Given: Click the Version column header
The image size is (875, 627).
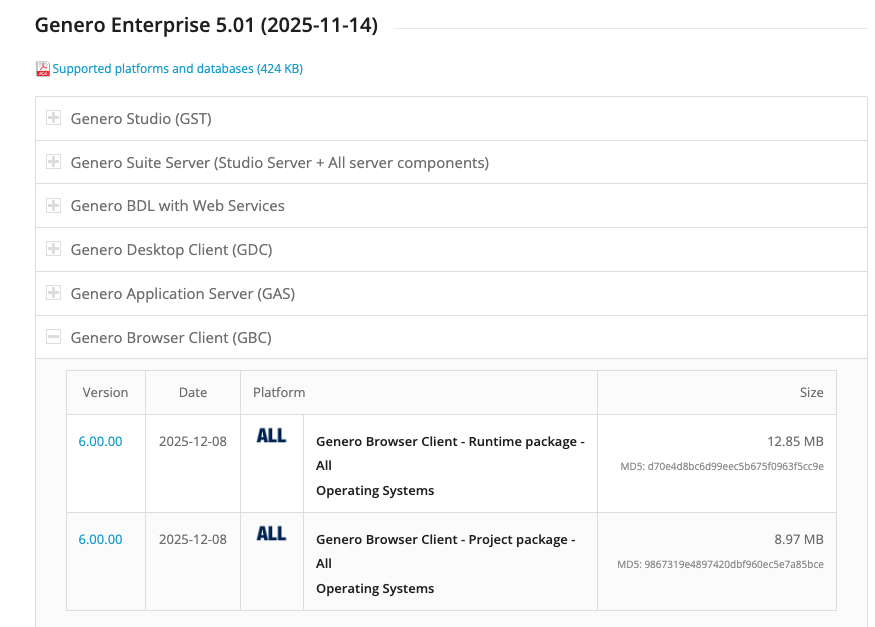Looking at the screenshot, I should (x=105, y=392).
